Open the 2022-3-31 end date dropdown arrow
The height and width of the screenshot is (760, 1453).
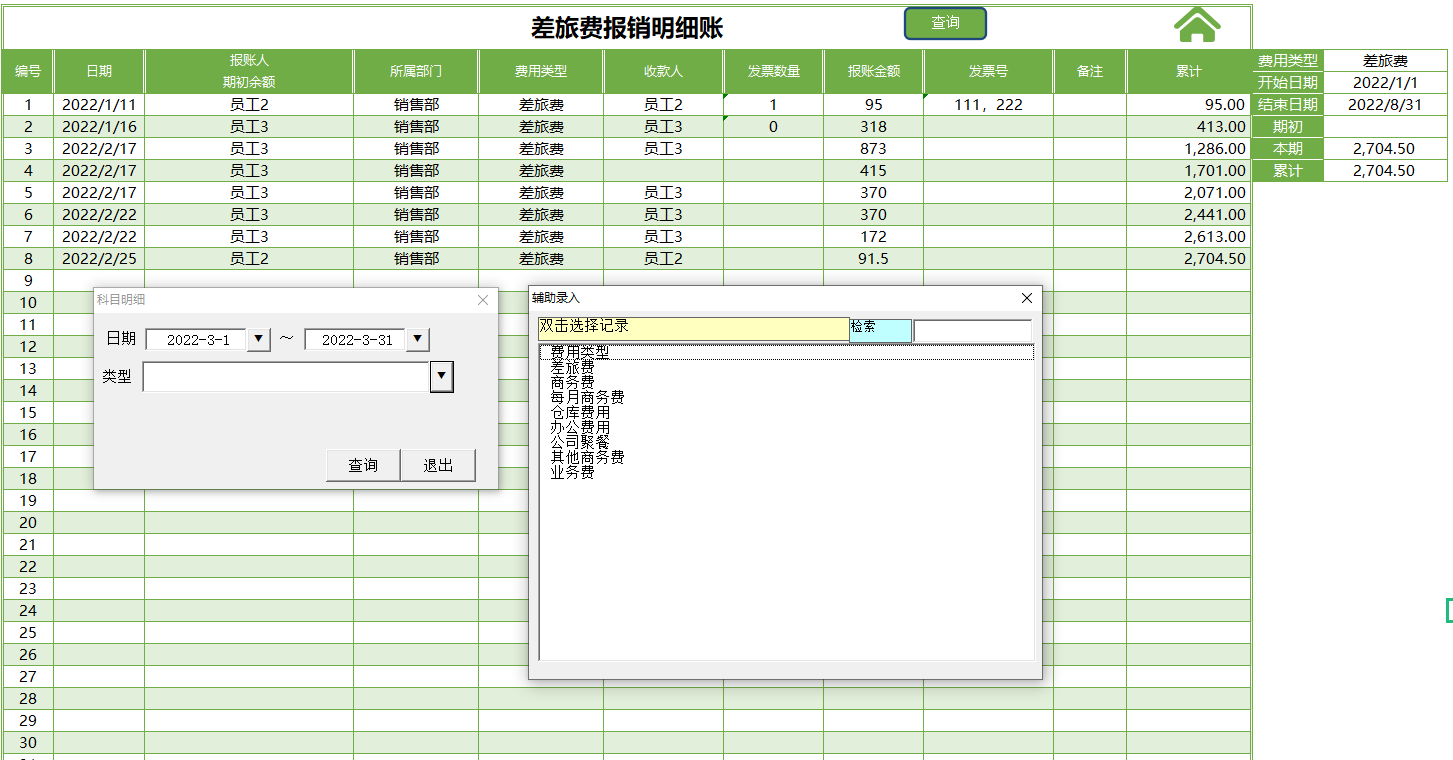(418, 340)
